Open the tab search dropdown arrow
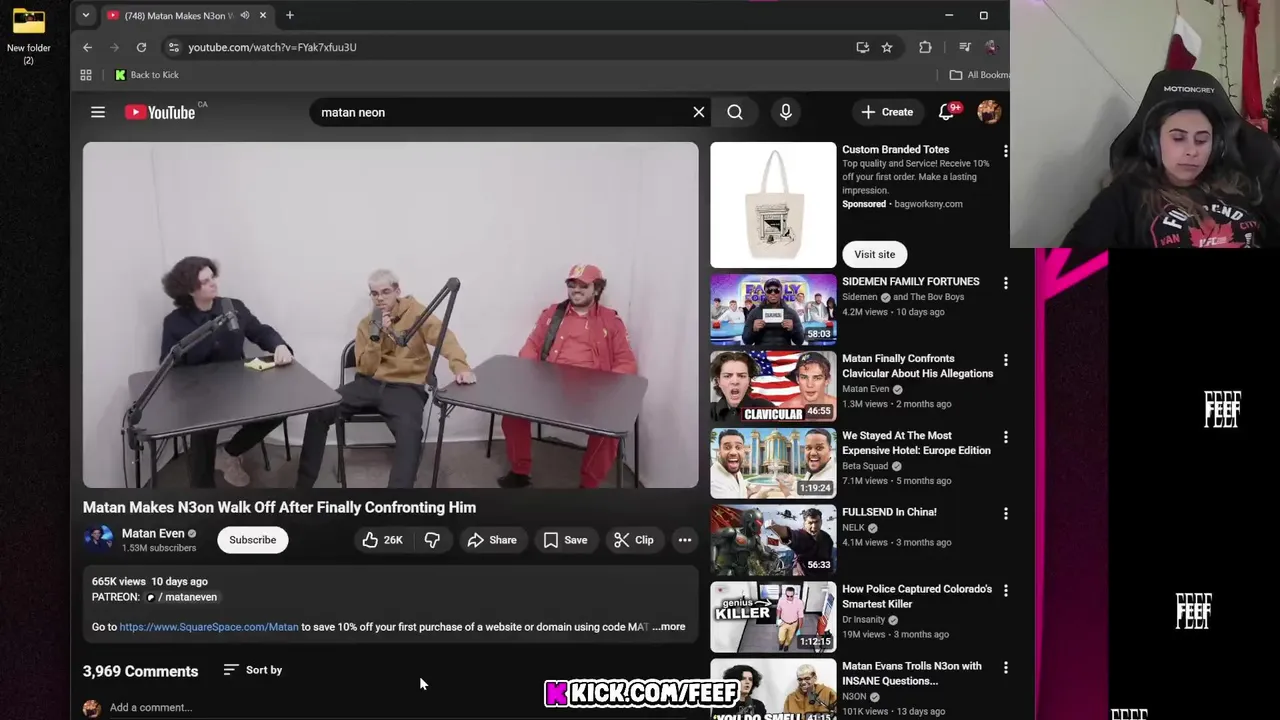The height and width of the screenshot is (720, 1280). coord(86,15)
